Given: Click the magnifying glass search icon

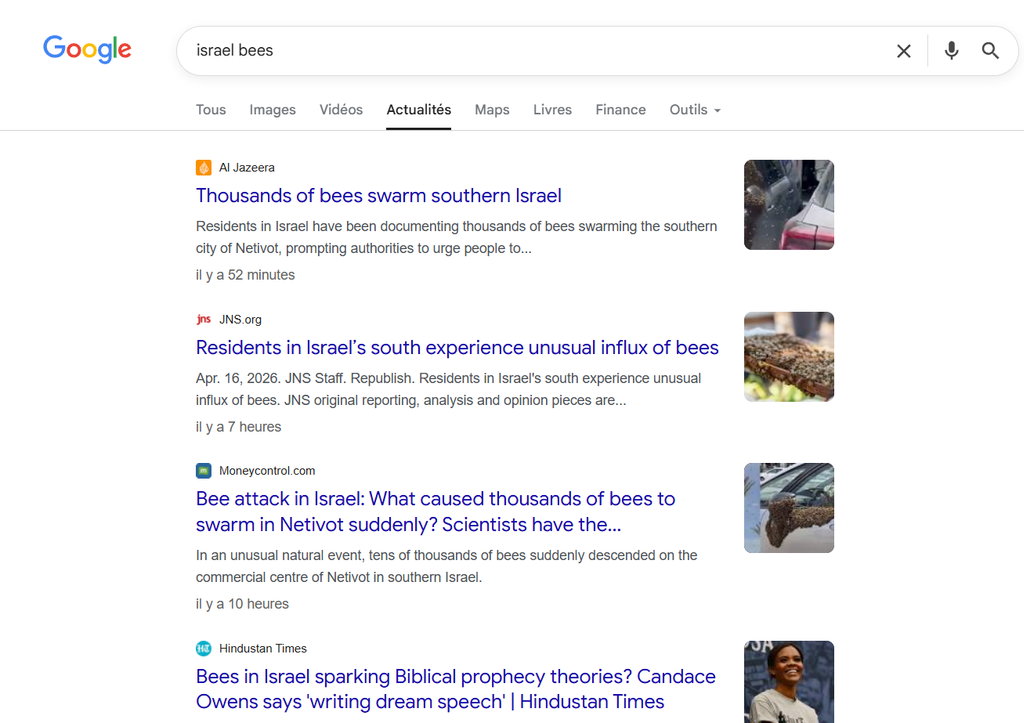Looking at the screenshot, I should tap(990, 51).
